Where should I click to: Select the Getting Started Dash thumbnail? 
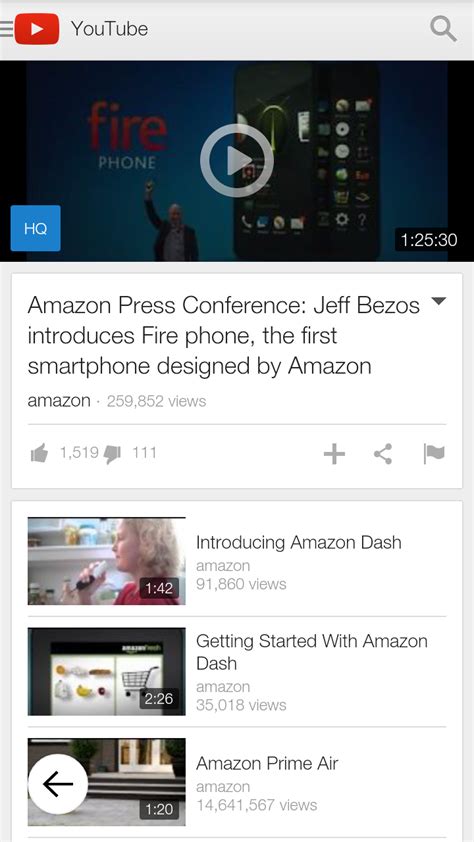click(x=106, y=672)
